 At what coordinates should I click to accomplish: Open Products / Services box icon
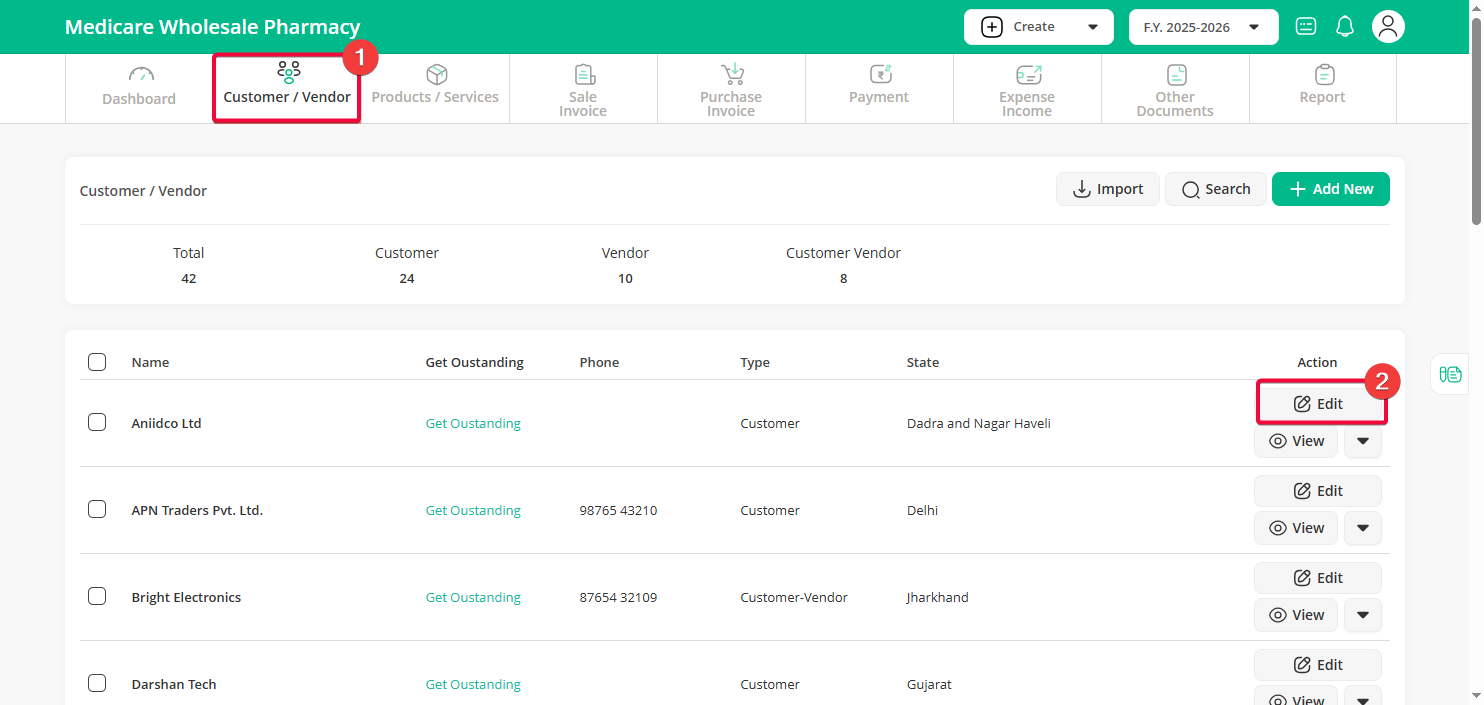(436, 75)
